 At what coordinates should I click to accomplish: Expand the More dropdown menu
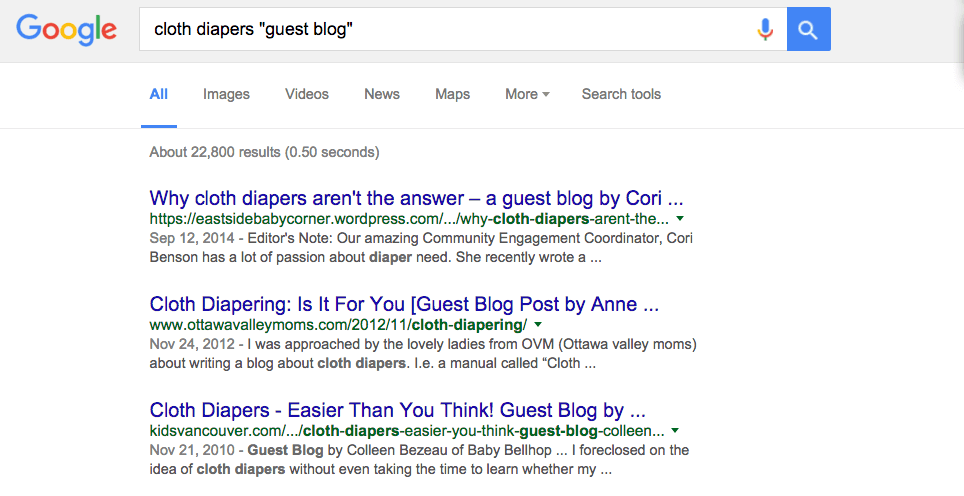point(527,94)
